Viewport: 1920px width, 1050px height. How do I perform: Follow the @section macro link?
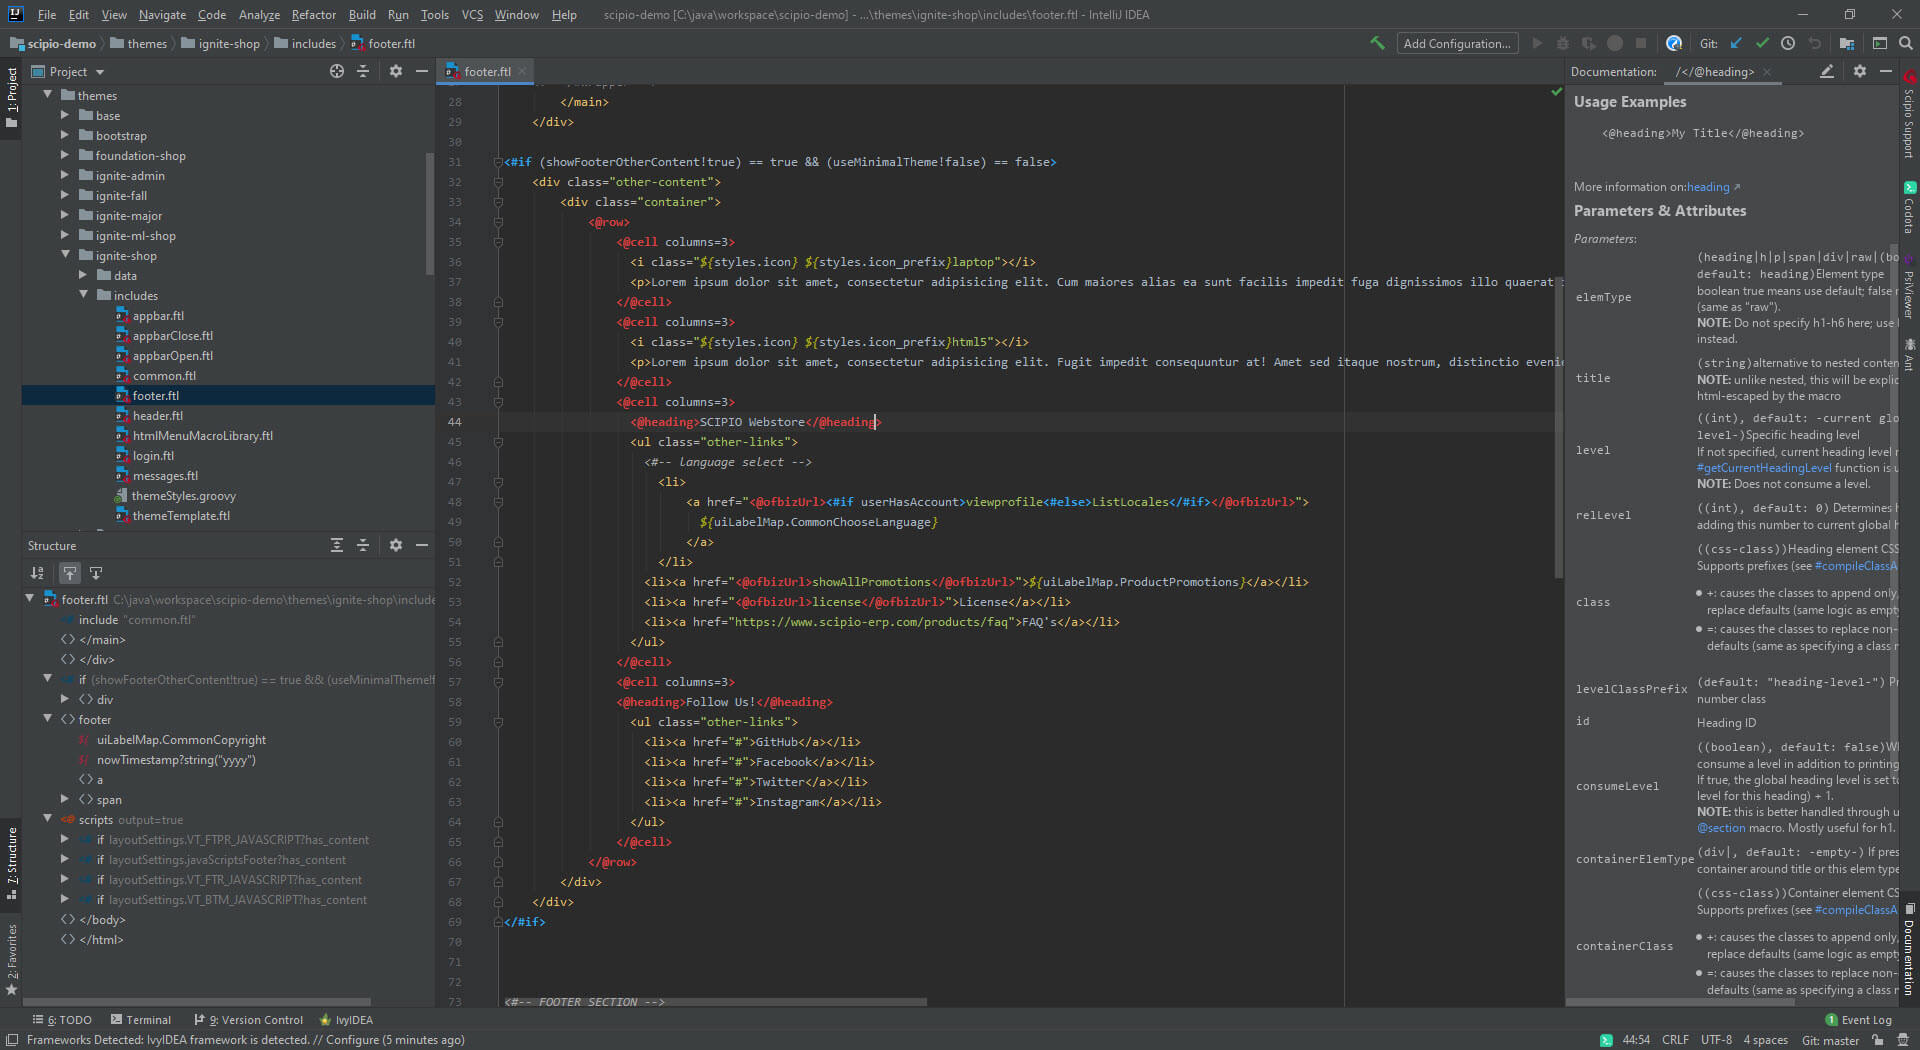coord(1721,828)
